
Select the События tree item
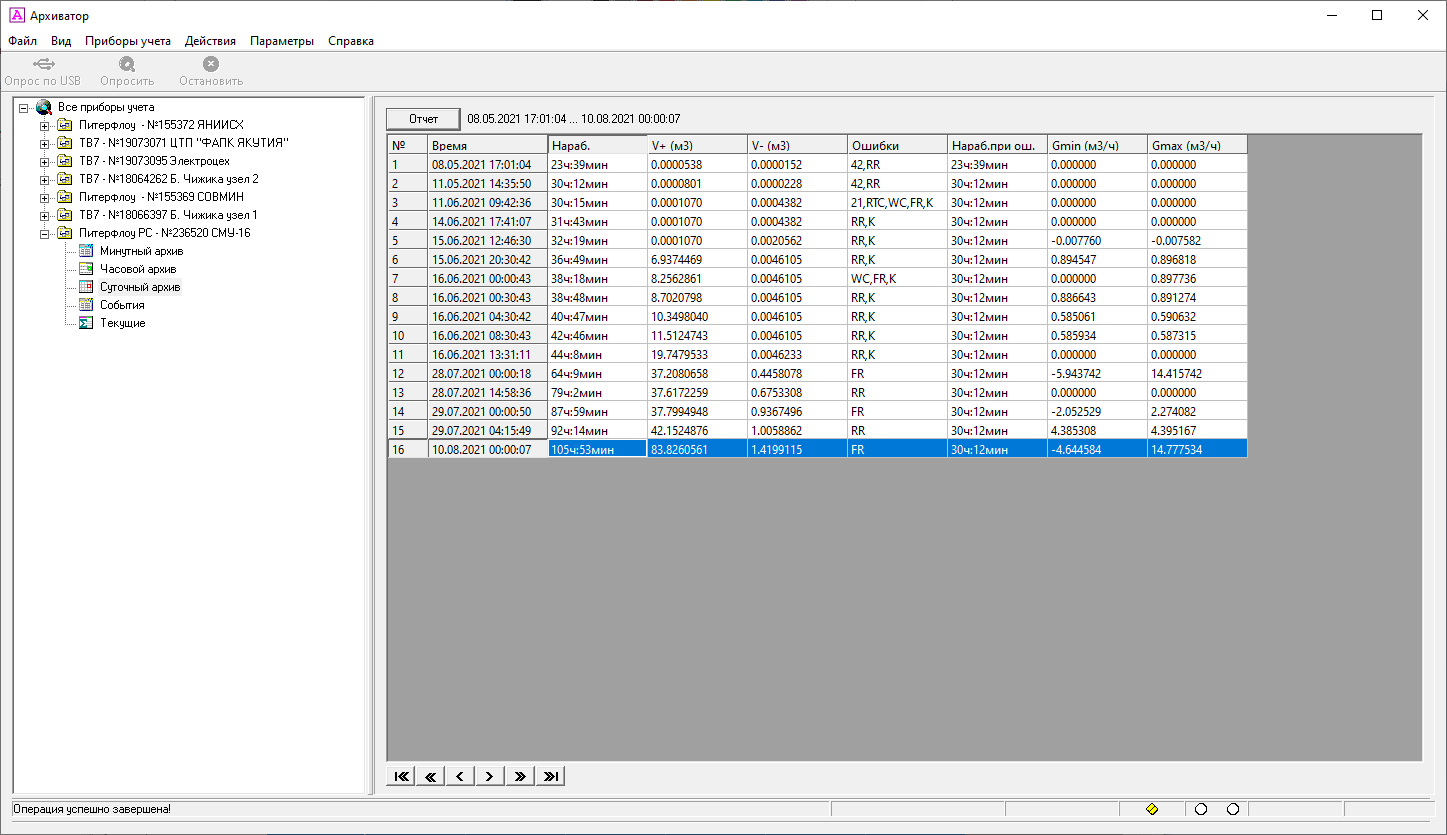coord(122,305)
